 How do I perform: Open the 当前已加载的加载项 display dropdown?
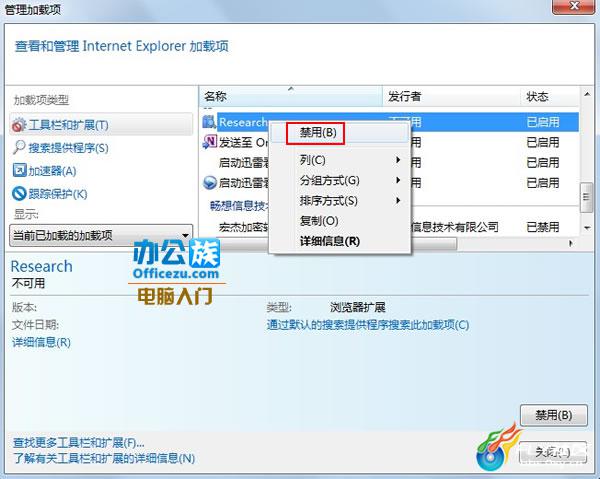pyautogui.click(x=101, y=235)
